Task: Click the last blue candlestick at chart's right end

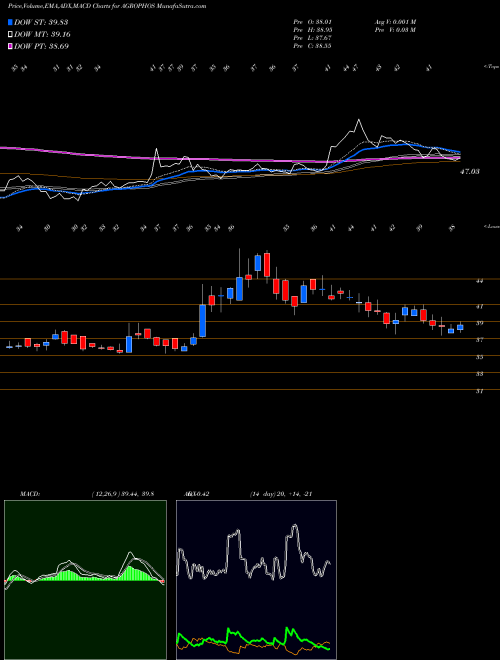Action: pos(460,327)
